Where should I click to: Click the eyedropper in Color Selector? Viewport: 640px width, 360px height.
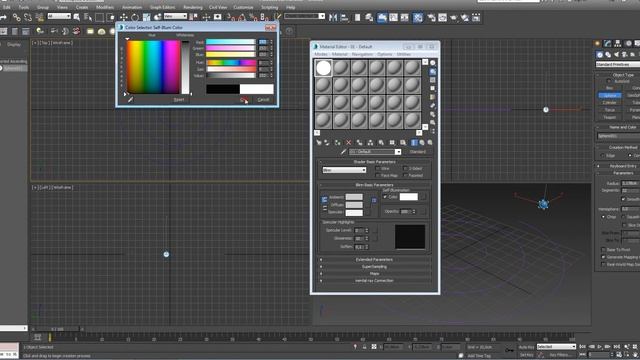point(131,99)
